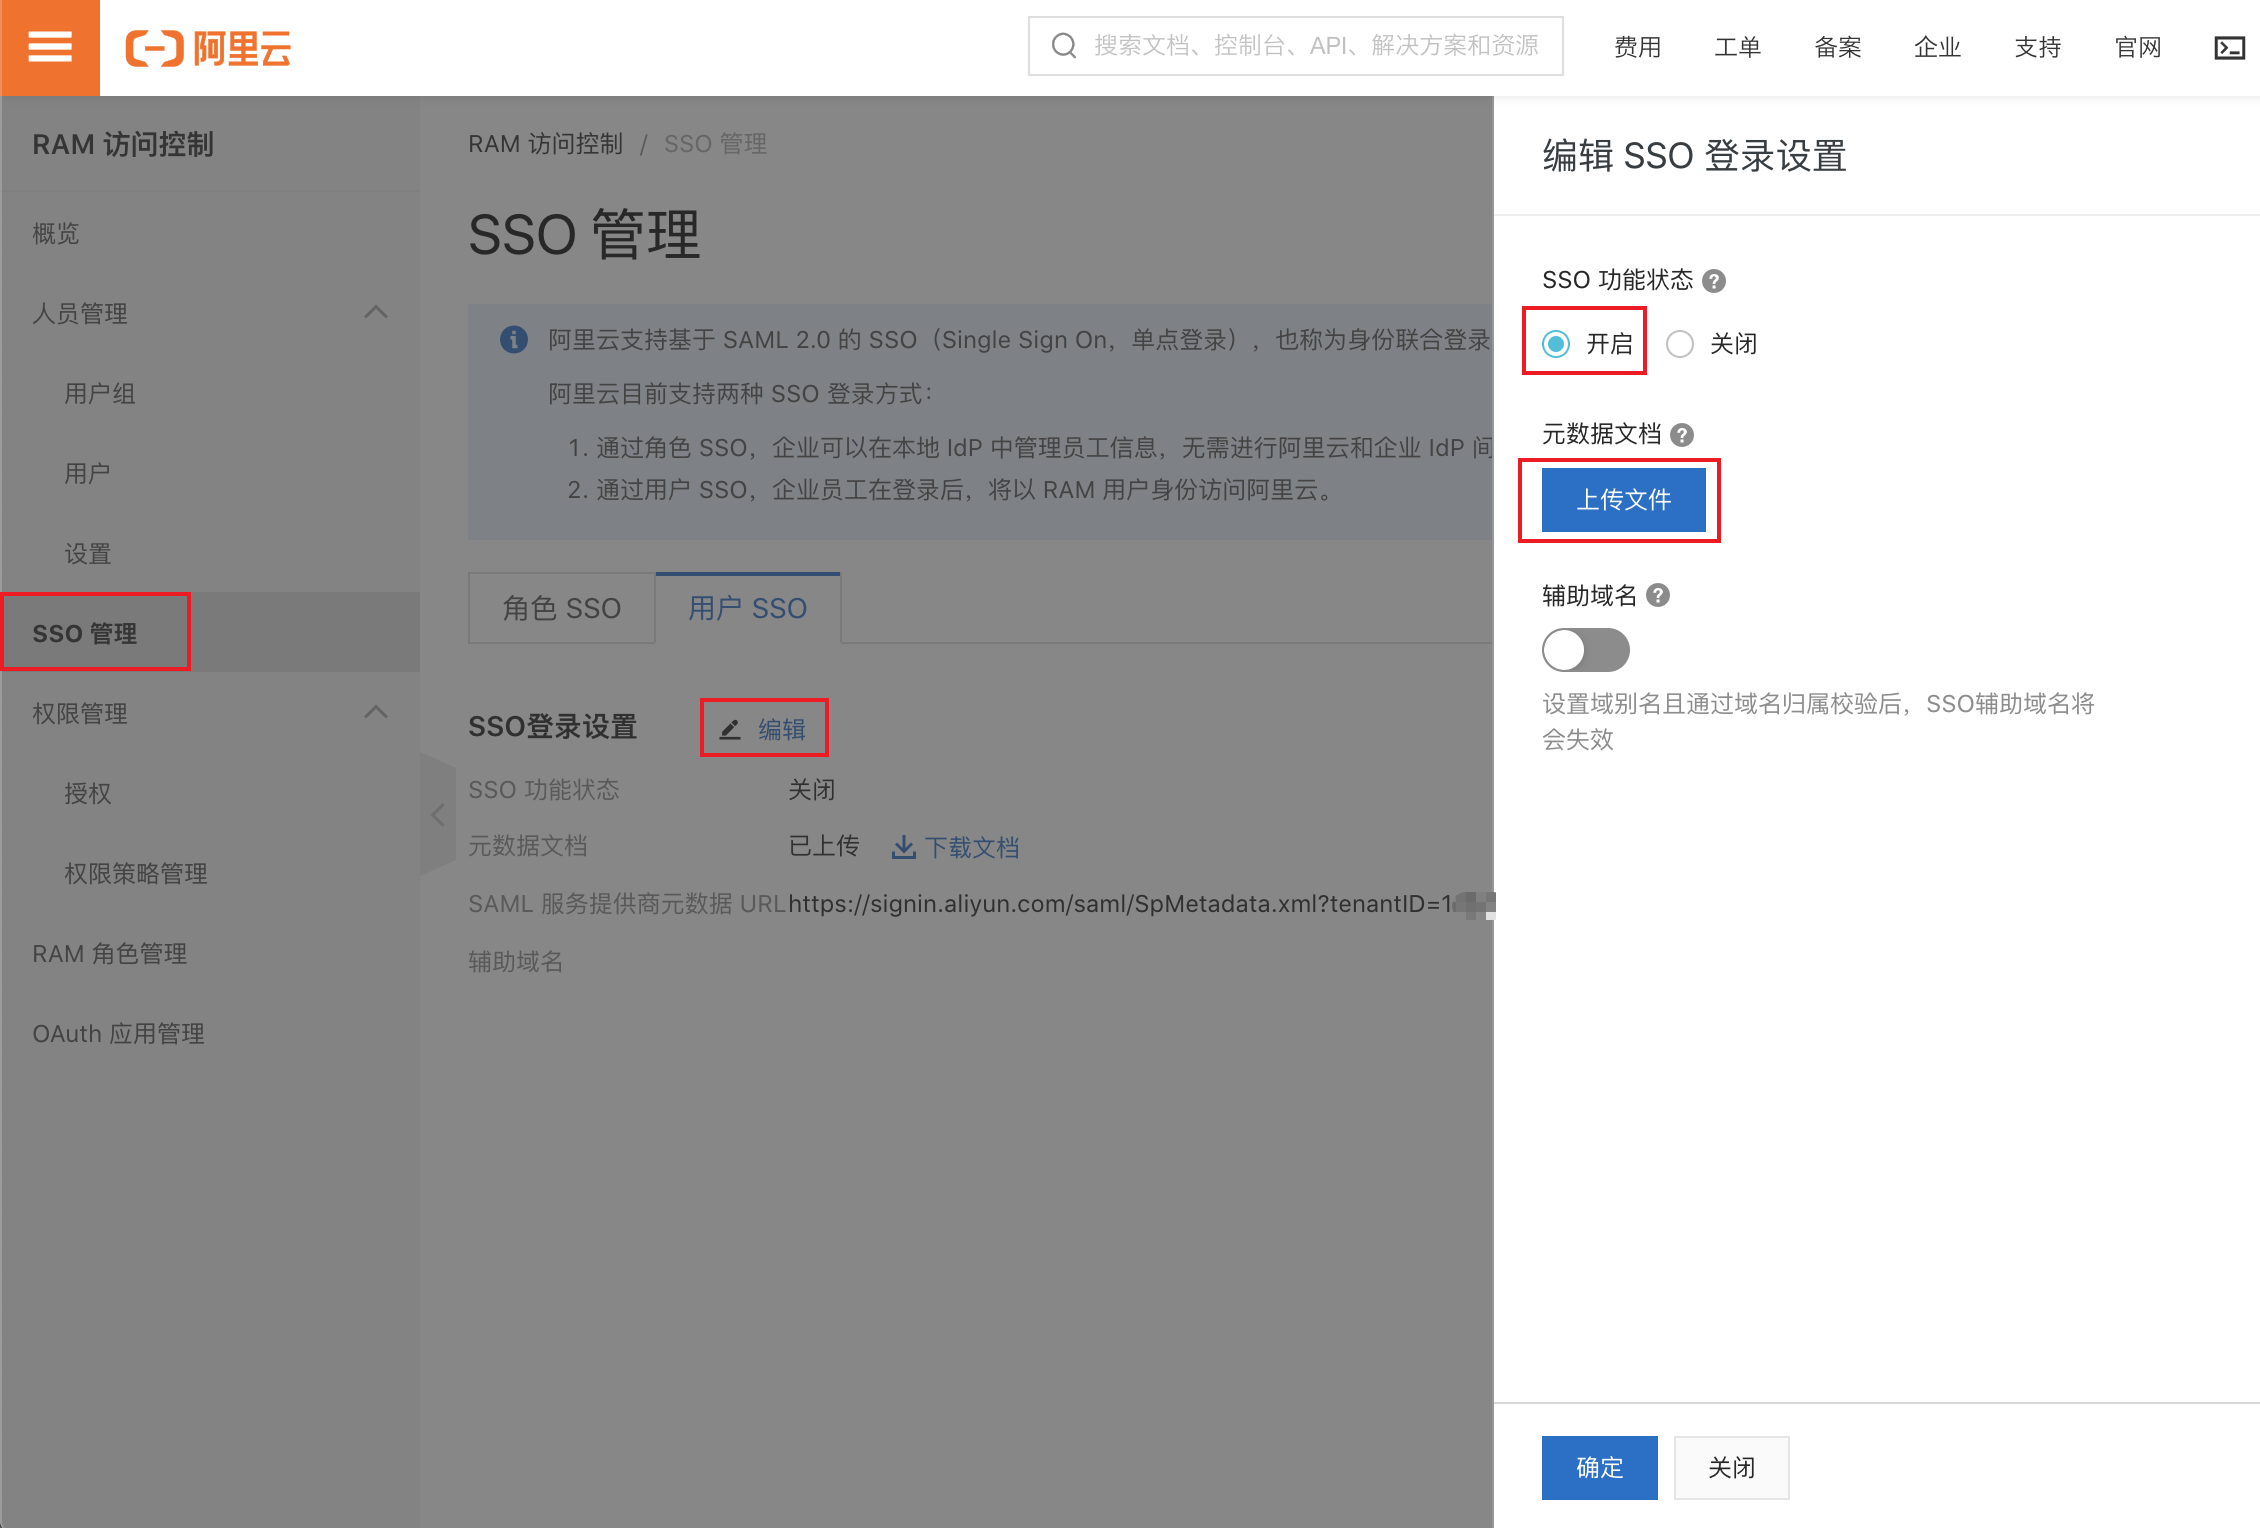
Task: Collapse the 权限管理 section
Action: (x=377, y=712)
